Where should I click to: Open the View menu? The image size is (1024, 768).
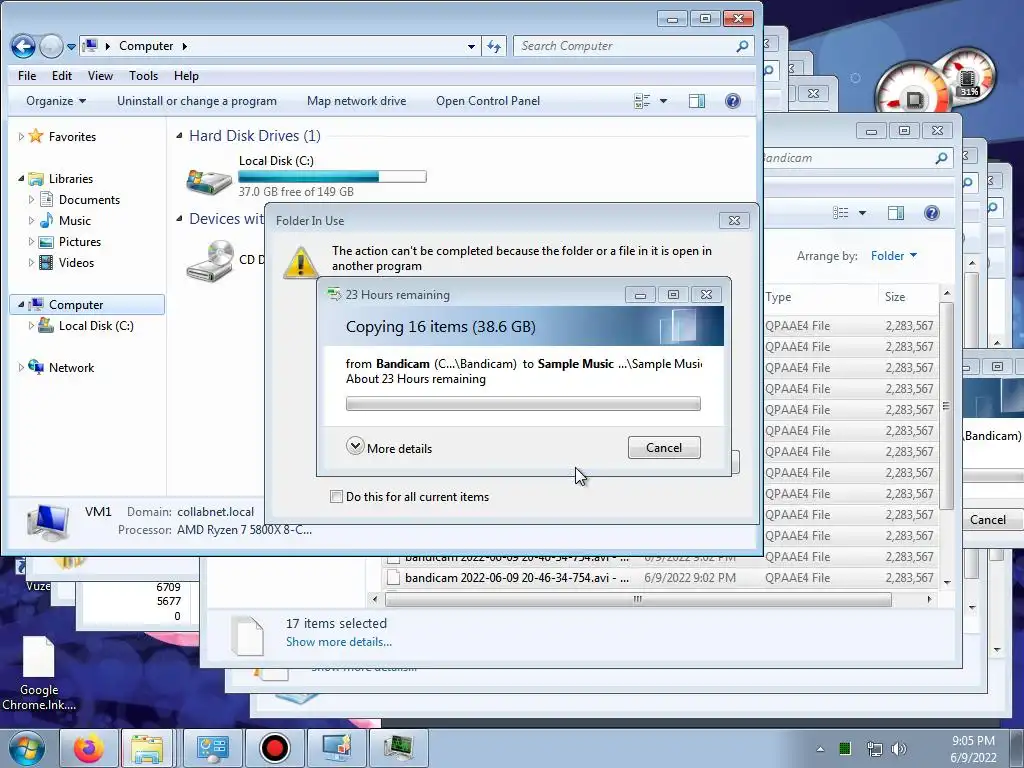point(101,76)
